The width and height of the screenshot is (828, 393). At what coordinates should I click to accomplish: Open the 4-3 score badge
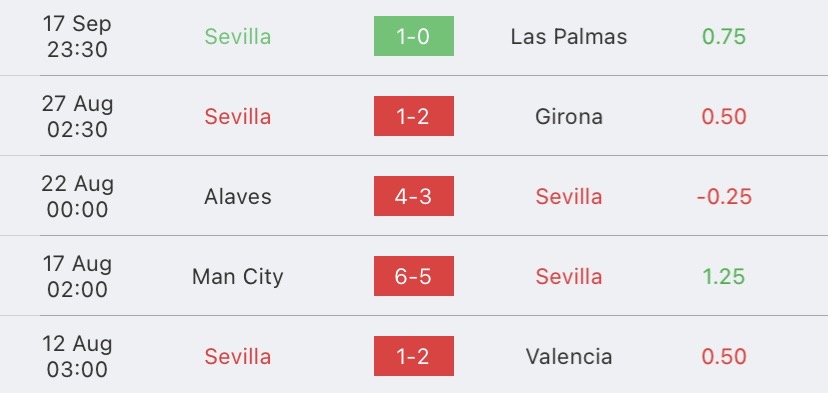click(413, 196)
